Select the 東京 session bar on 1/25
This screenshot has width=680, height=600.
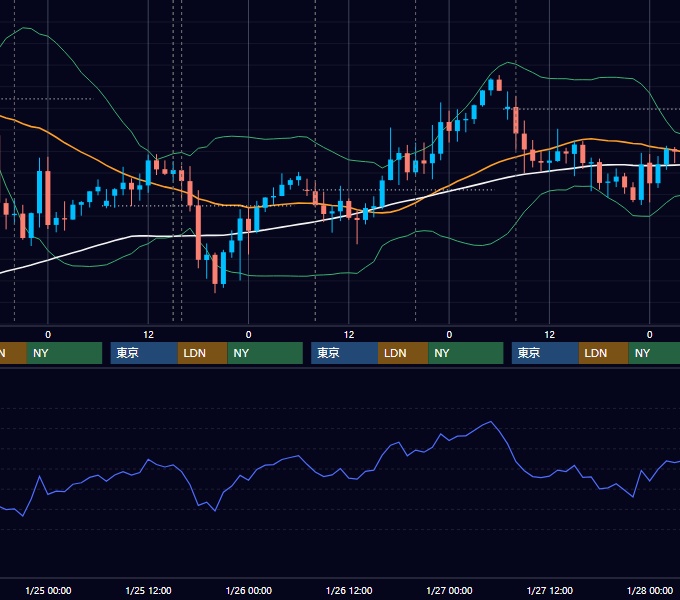coord(144,353)
